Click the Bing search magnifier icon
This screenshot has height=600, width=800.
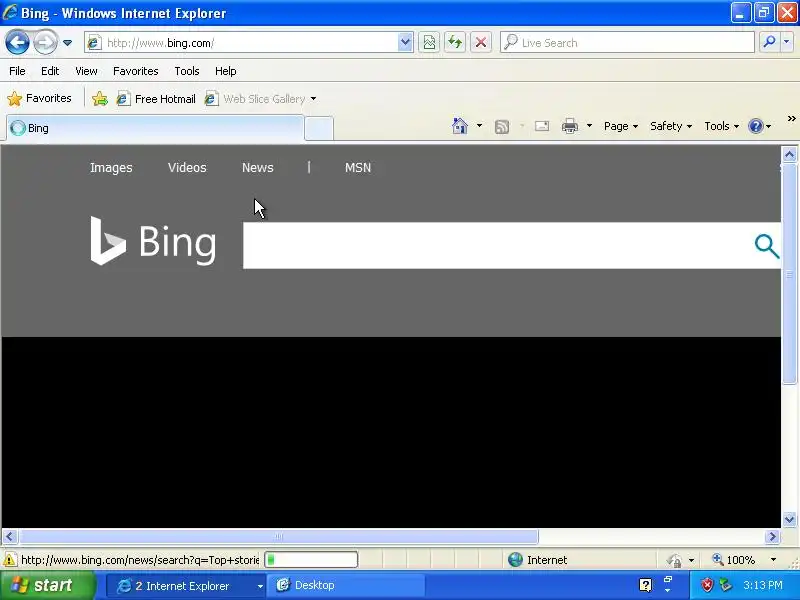[767, 246]
